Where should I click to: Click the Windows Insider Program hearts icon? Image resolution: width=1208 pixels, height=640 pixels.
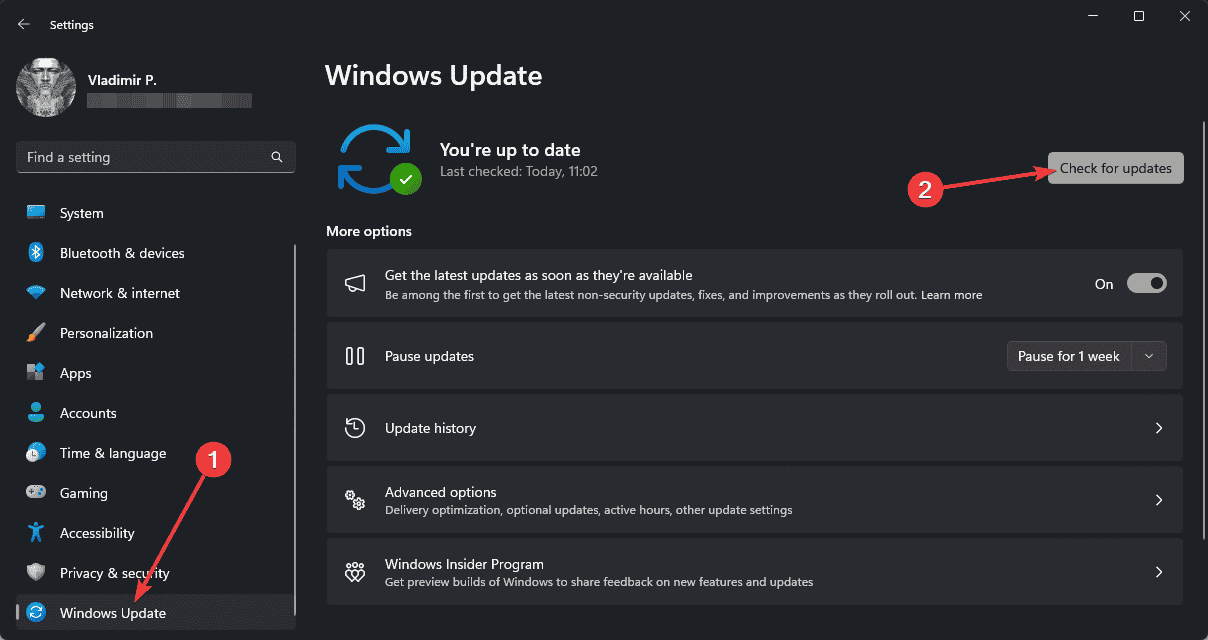click(355, 572)
